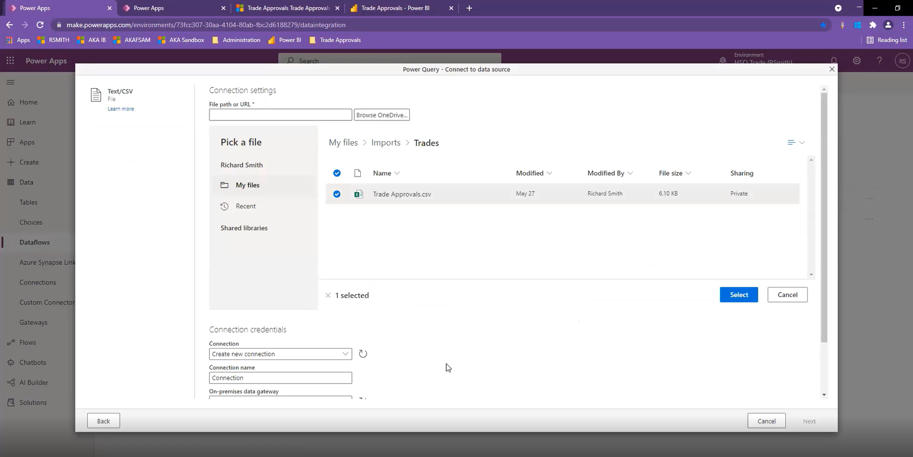913x457 pixels.
Task: Open Choices under Data
Action: pos(31,222)
